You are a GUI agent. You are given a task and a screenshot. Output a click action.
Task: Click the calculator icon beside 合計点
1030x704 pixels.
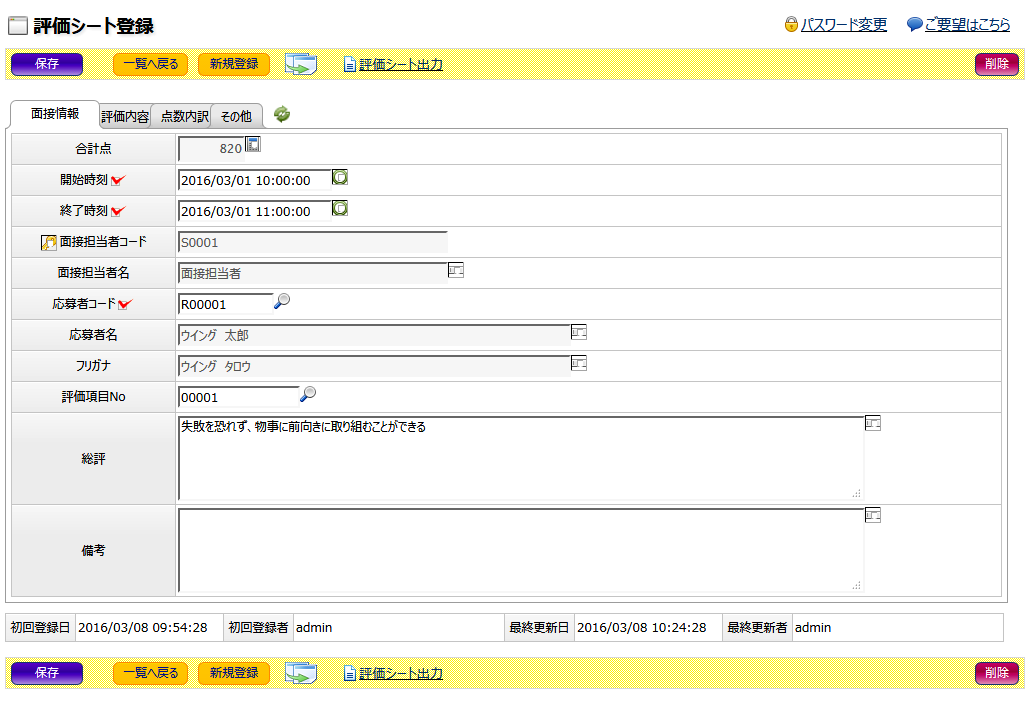[253, 145]
